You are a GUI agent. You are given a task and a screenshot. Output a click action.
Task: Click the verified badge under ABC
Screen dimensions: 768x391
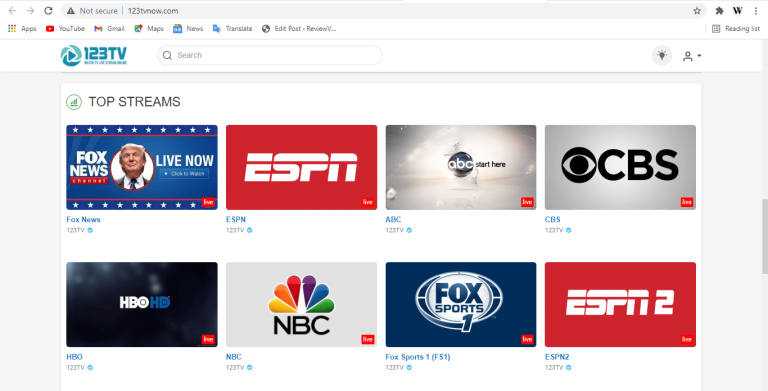coord(409,230)
